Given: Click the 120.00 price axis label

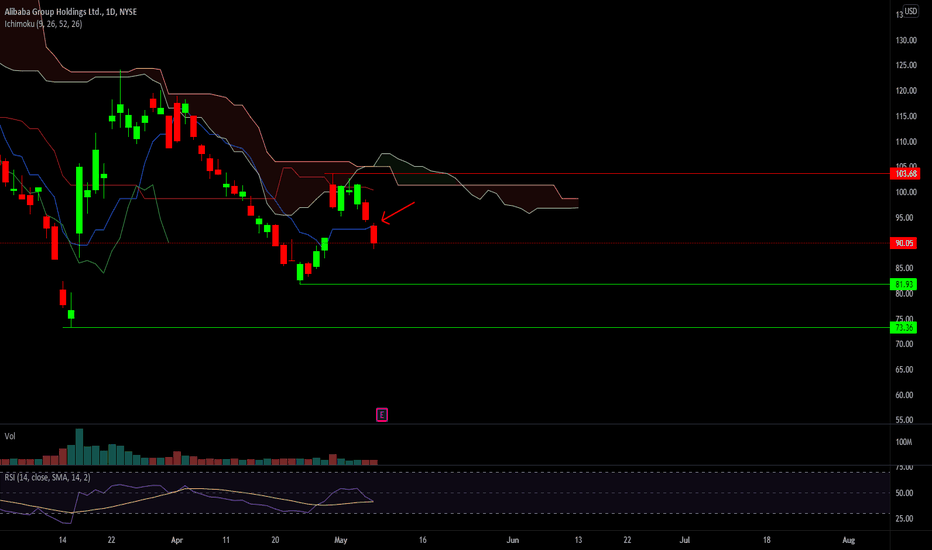Looking at the screenshot, I should click(x=906, y=91).
